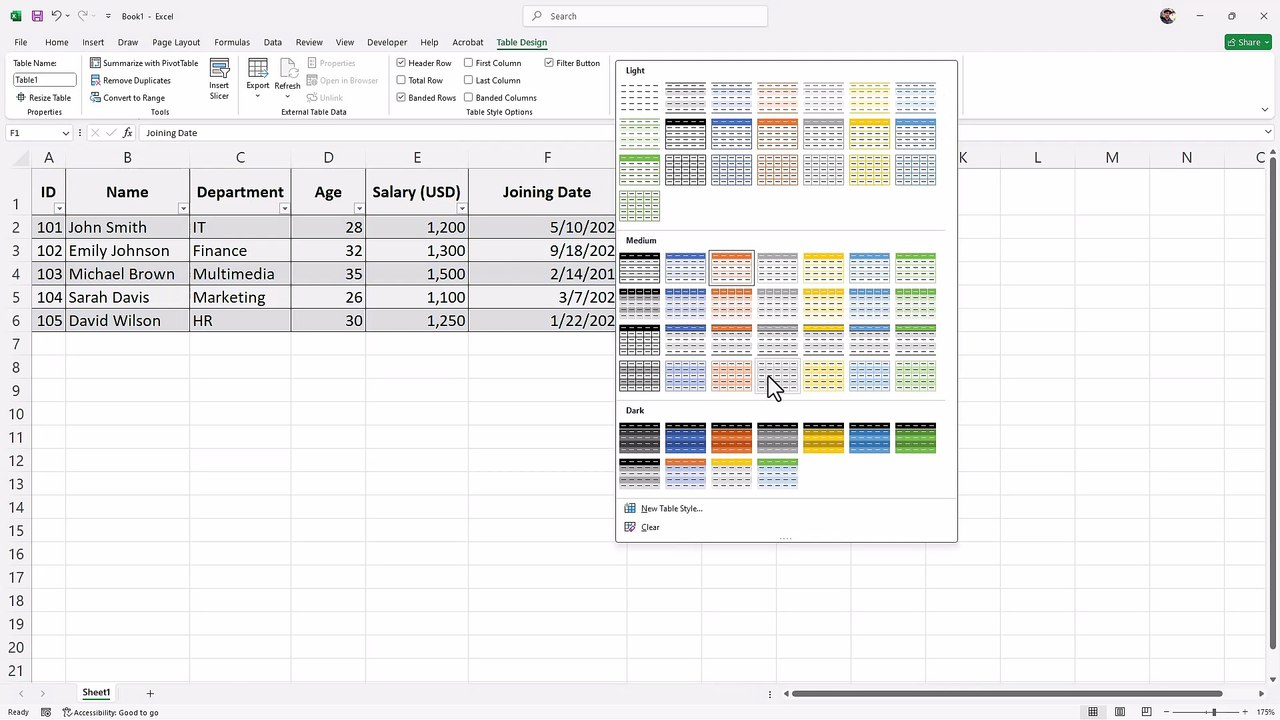Click the New Table Style icon
Image resolution: width=1280 pixels, height=720 pixels.
coord(629,508)
